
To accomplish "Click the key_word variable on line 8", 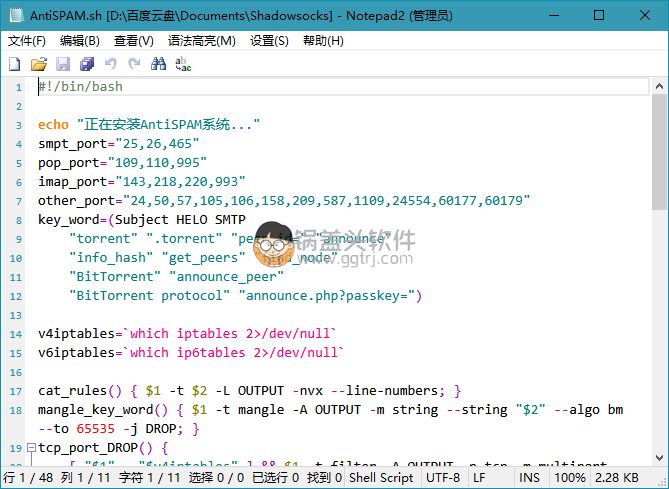I will [69, 220].
